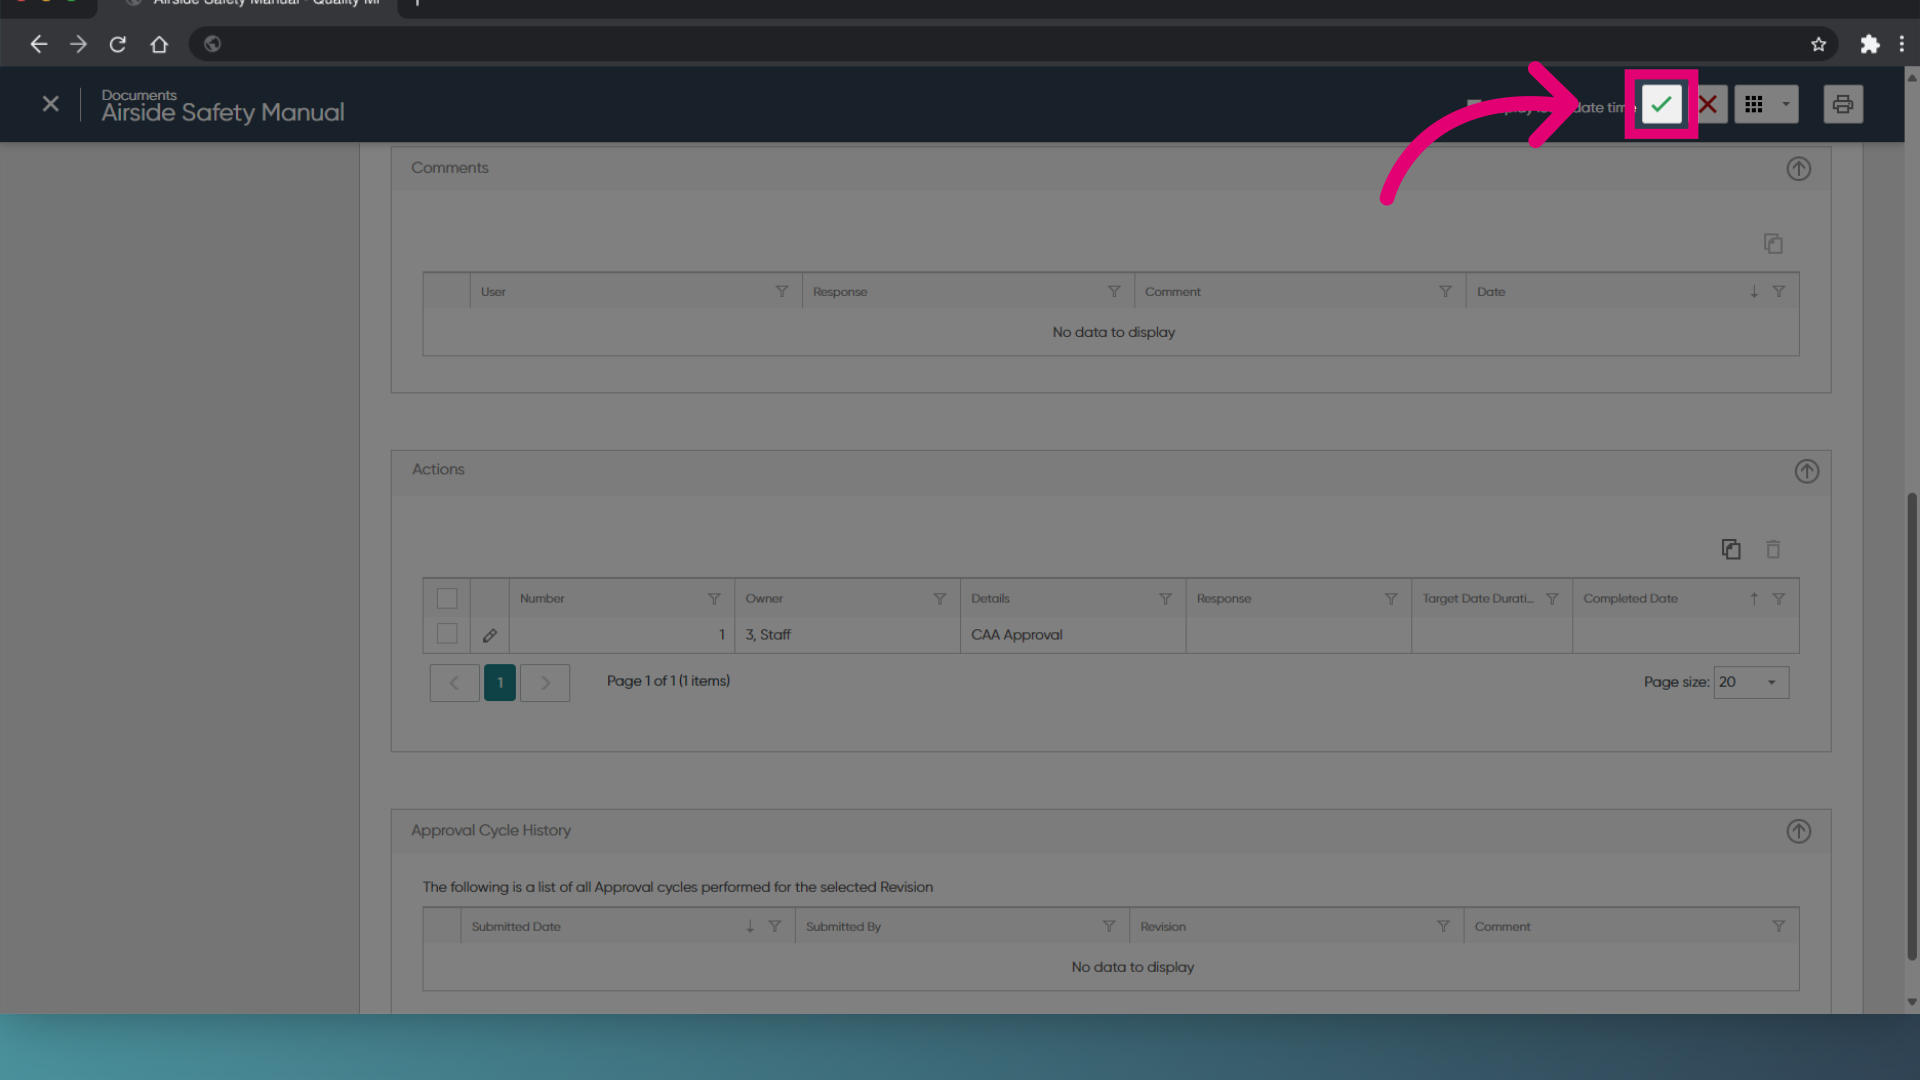The width and height of the screenshot is (1920, 1080).
Task: Filter the Completed Date column
Action: pos(1779,598)
